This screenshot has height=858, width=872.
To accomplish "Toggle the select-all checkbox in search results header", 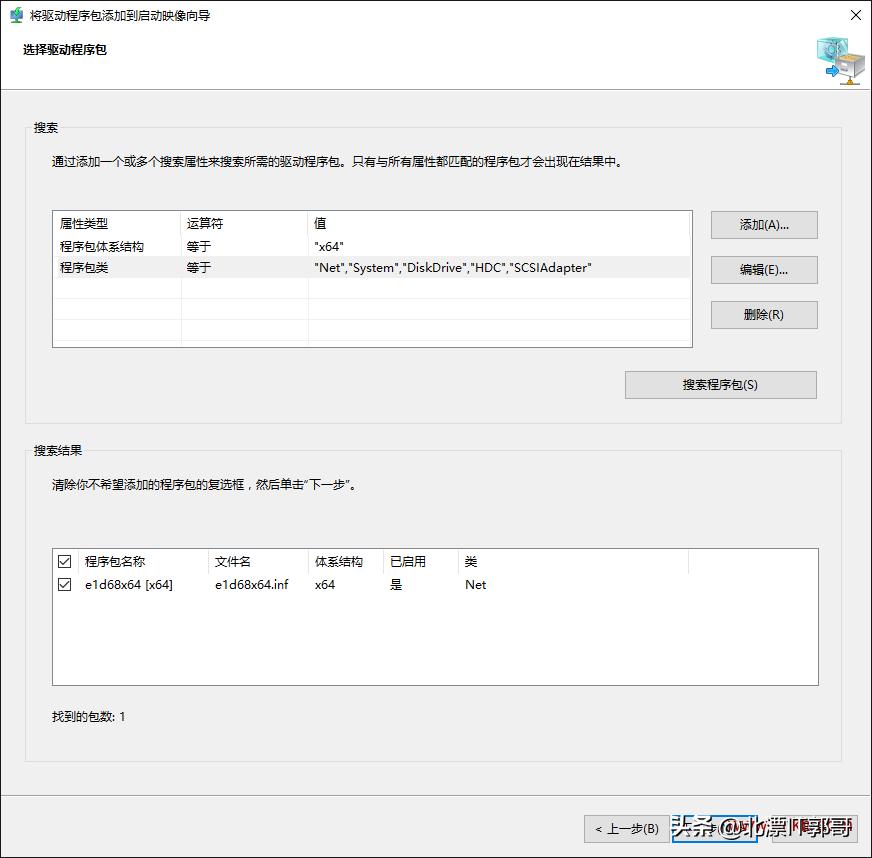I will coord(65,561).
